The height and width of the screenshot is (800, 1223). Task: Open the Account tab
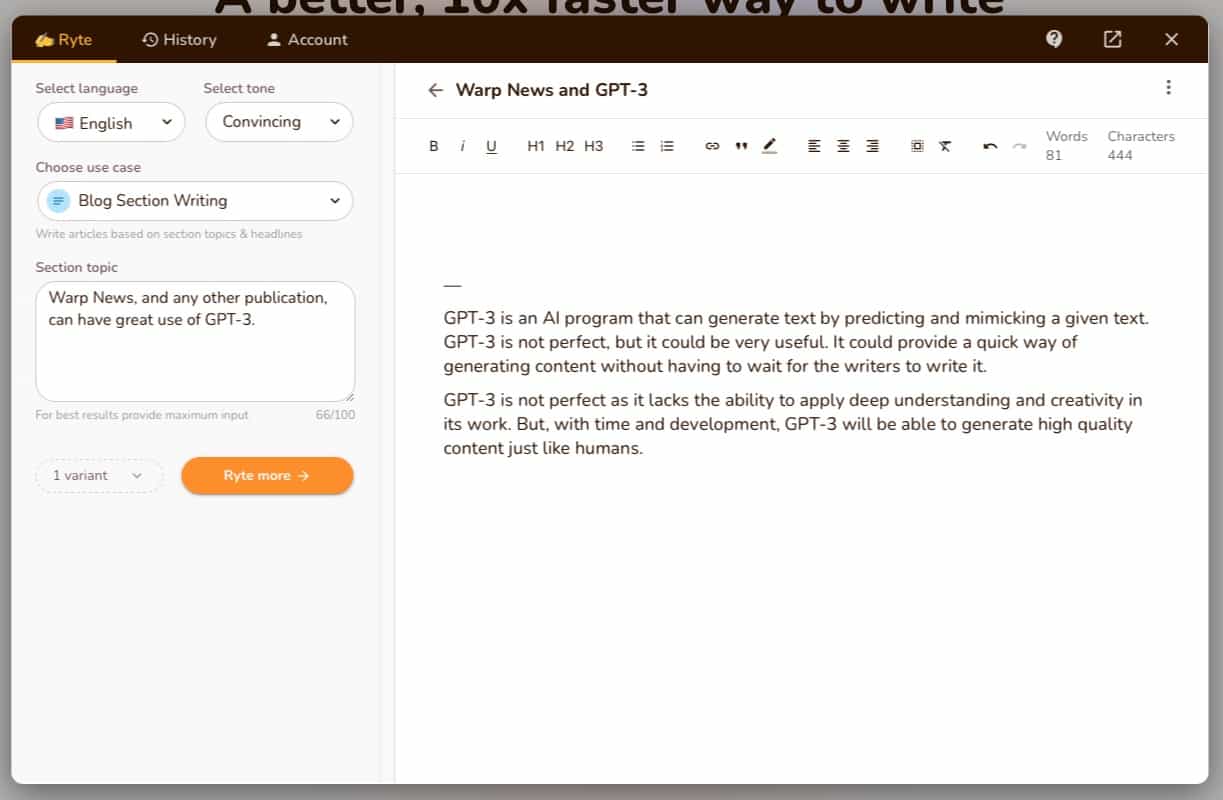(307, 40)
